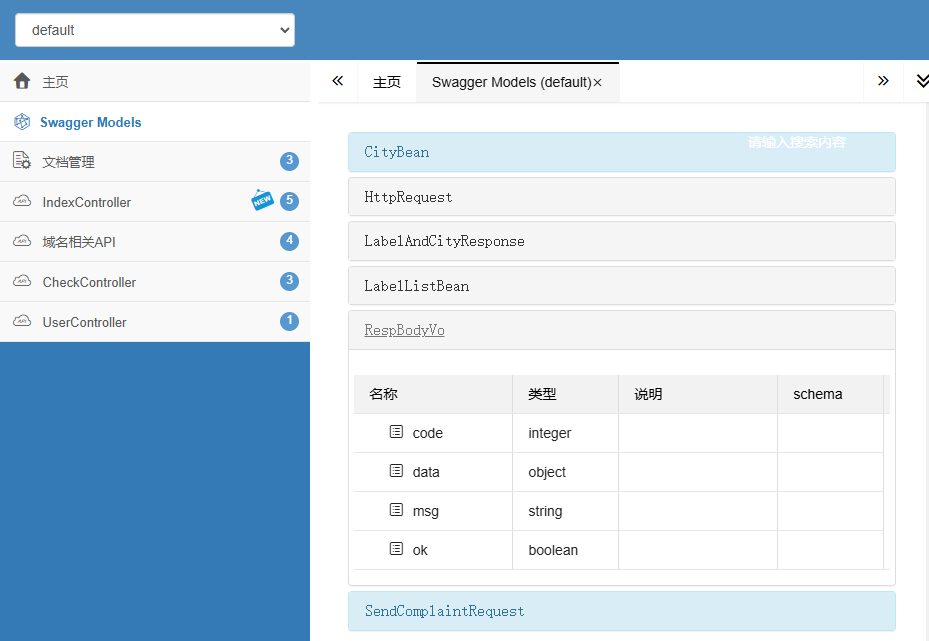Close the Swagger Models (default) tab
Screen dimensions: 929x641
[598, 83]
